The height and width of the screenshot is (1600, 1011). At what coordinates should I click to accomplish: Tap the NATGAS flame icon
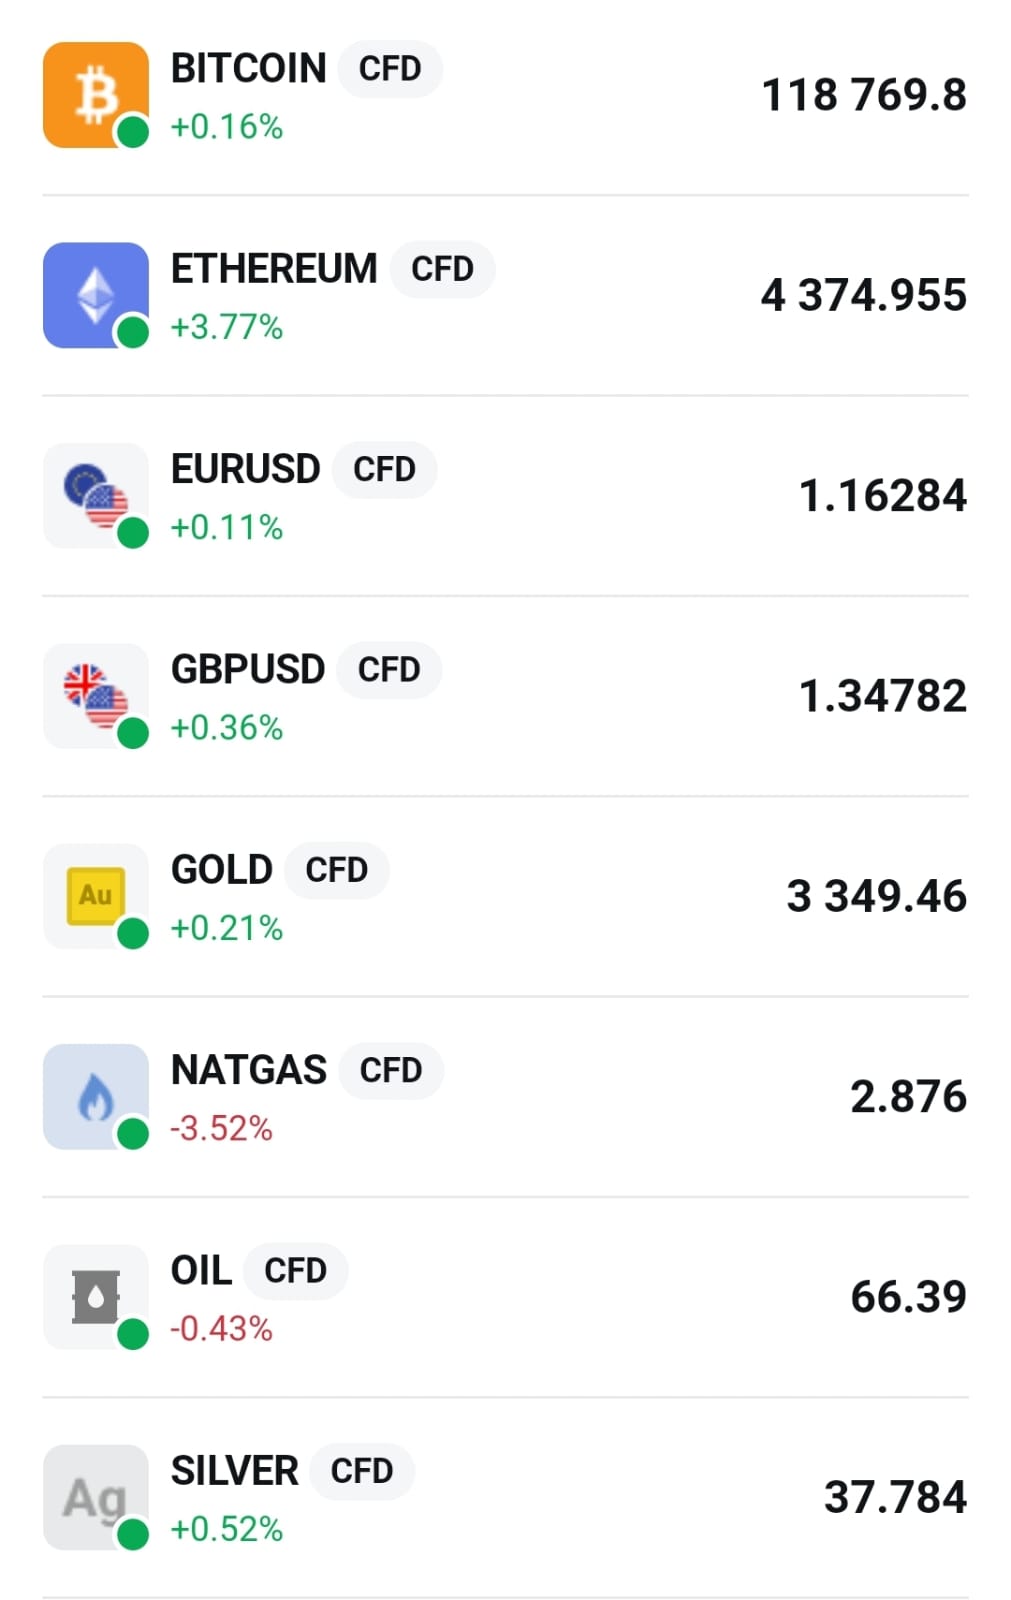pyautogui.click(x=95, y=1096)
